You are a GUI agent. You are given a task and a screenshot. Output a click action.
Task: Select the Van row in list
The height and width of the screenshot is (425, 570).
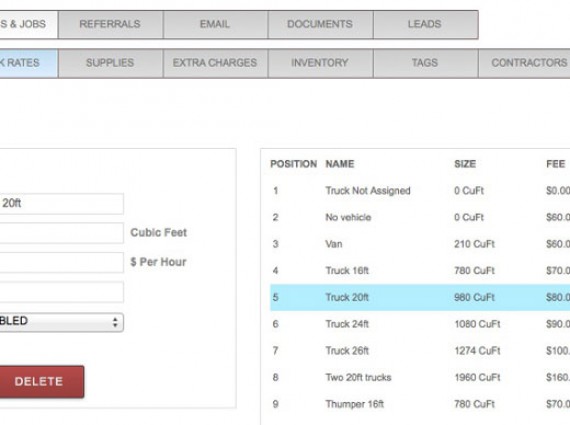pyautogui.click(x=420, y=244)
